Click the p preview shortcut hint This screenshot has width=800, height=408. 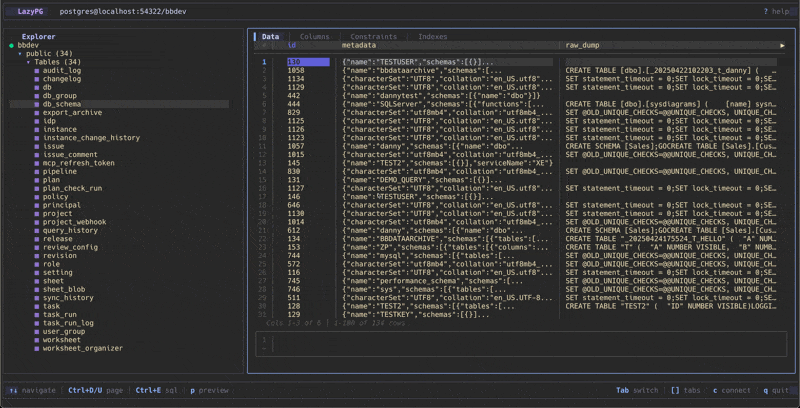pos(210,390)
